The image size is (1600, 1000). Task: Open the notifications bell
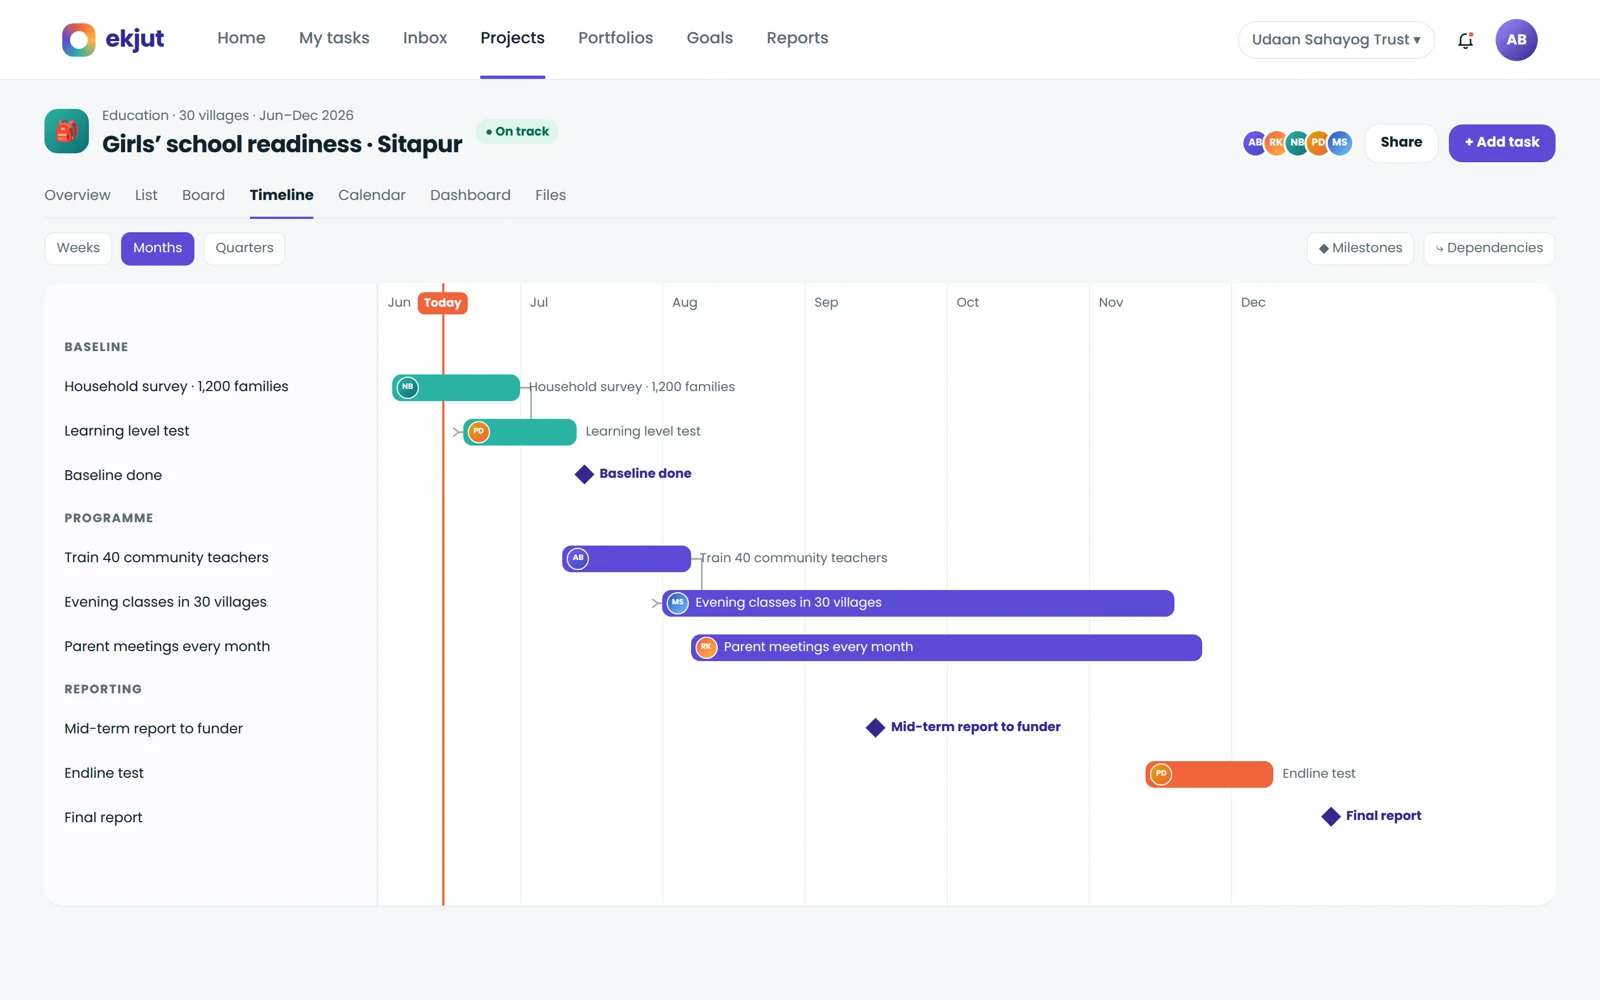tap(1465, 40)
